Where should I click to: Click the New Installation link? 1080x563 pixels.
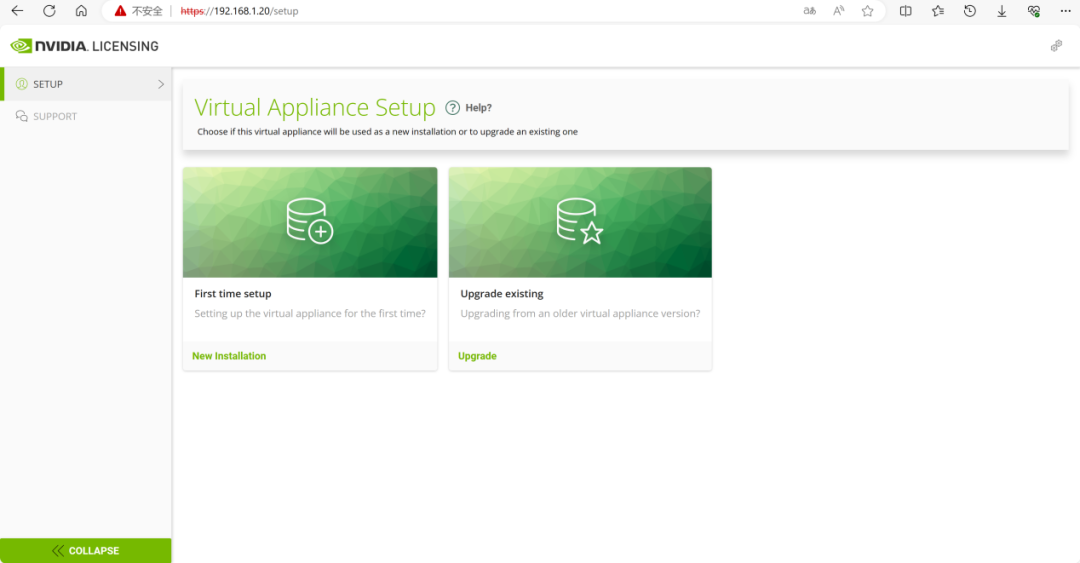(229, 356)
